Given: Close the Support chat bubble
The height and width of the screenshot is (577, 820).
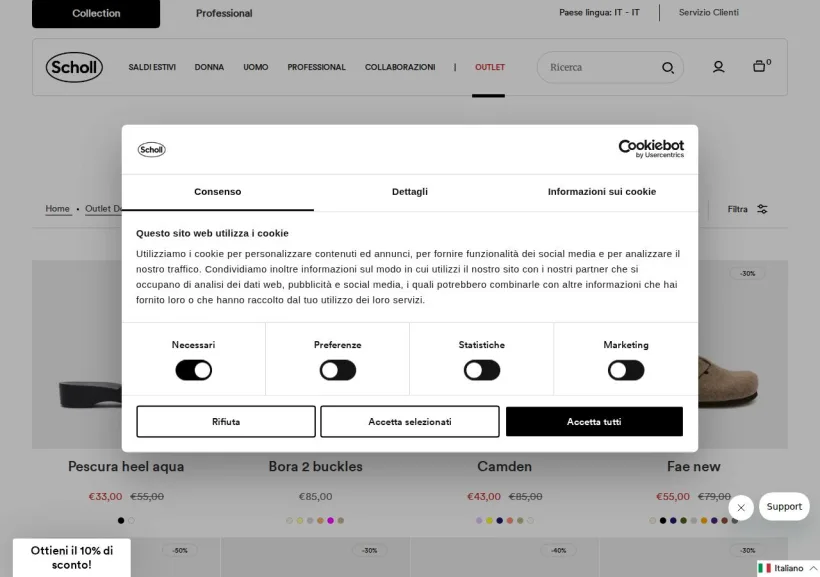Looking at the screenshot, I should coord(741,507).
